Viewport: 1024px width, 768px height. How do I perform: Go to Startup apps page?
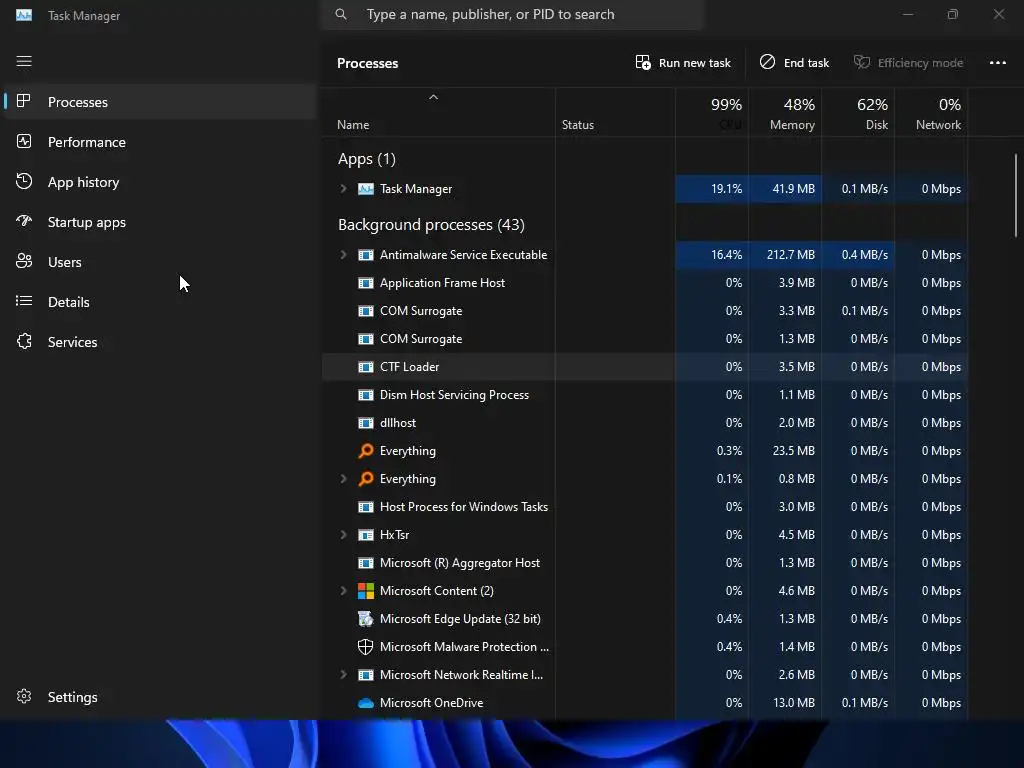(x=159, y=222)
